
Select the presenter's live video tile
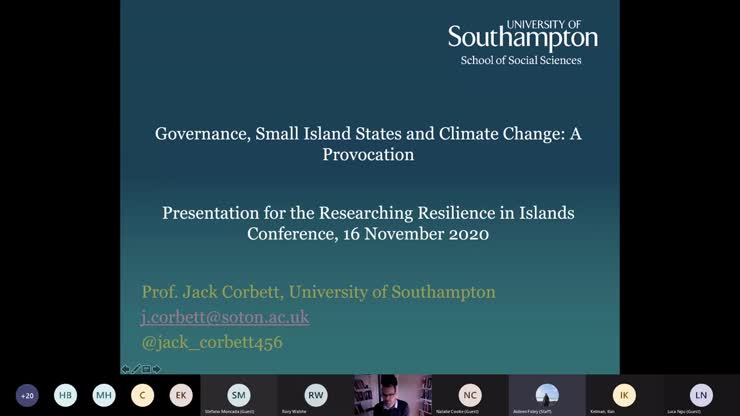pos(393,395)
